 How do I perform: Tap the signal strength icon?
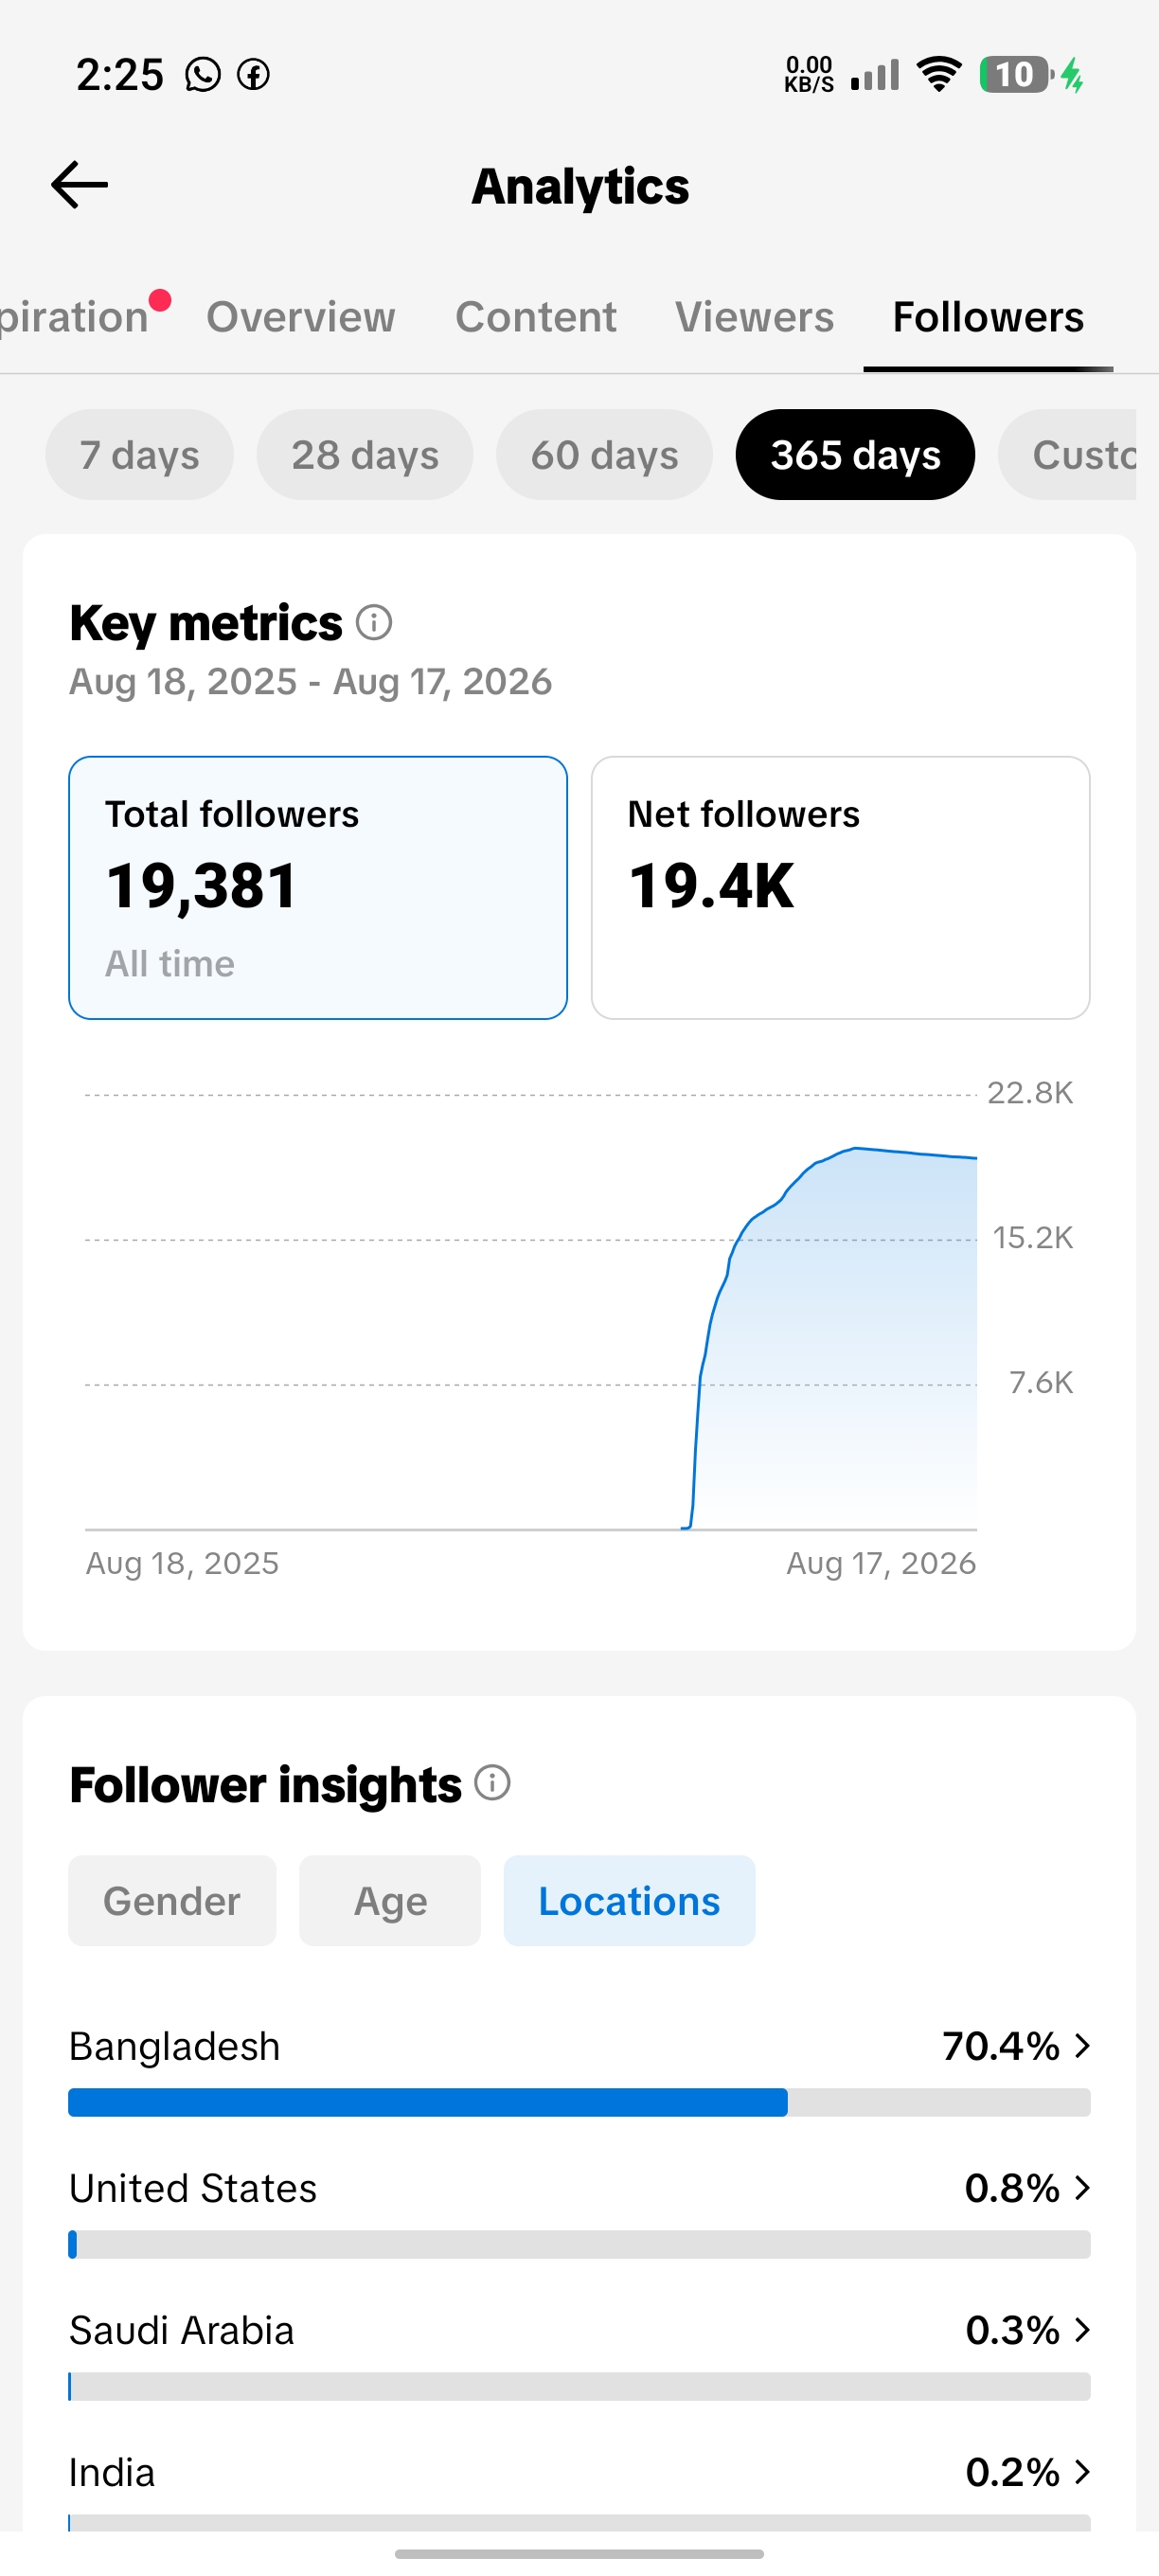pos(875,75)
